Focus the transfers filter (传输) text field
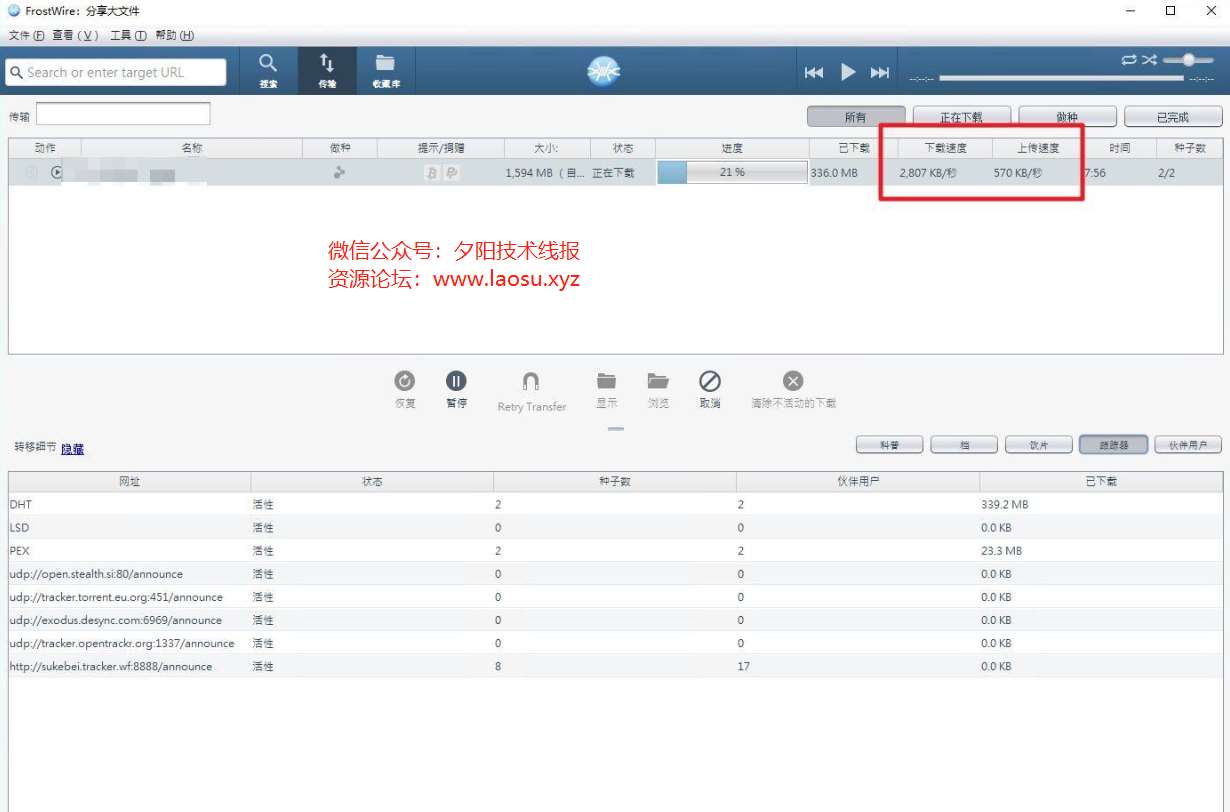This screenshot has width=1230, height=812. 123,114
